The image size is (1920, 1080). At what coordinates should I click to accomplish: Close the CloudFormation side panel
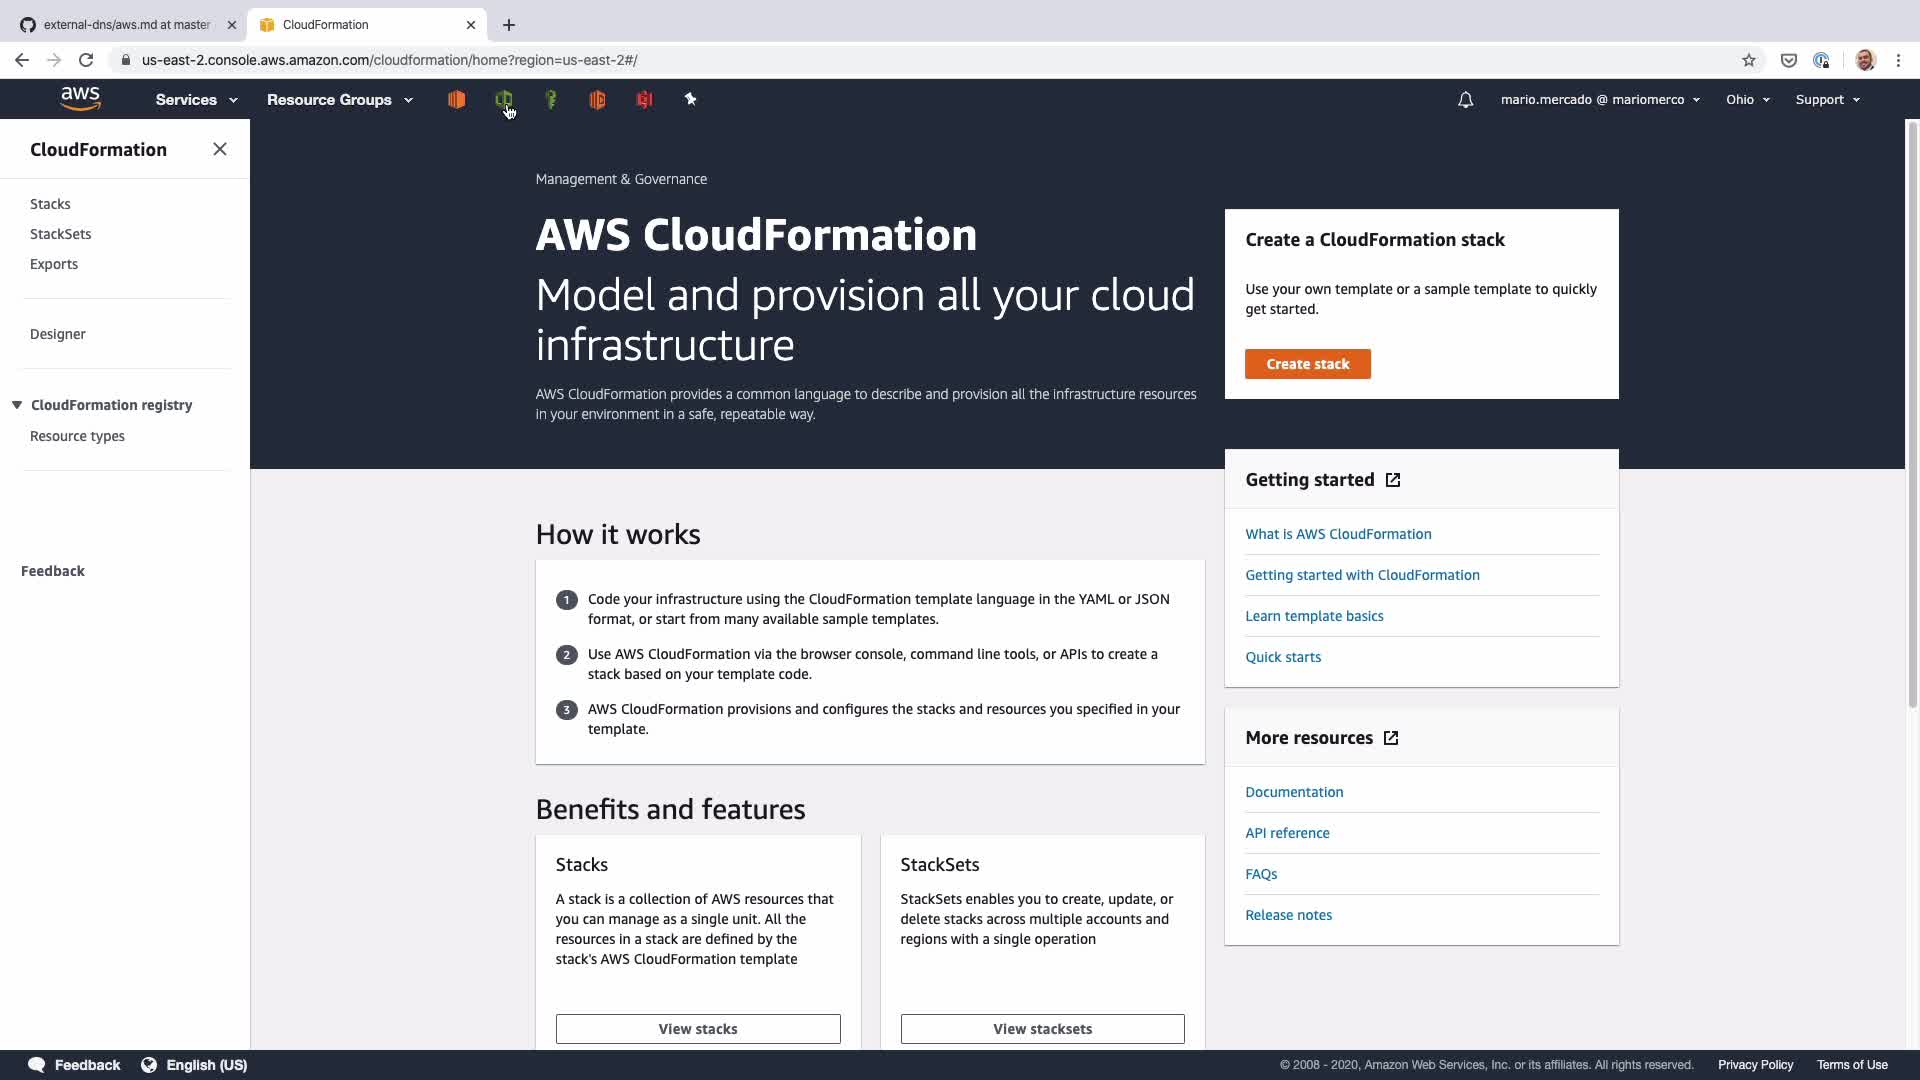220,149
